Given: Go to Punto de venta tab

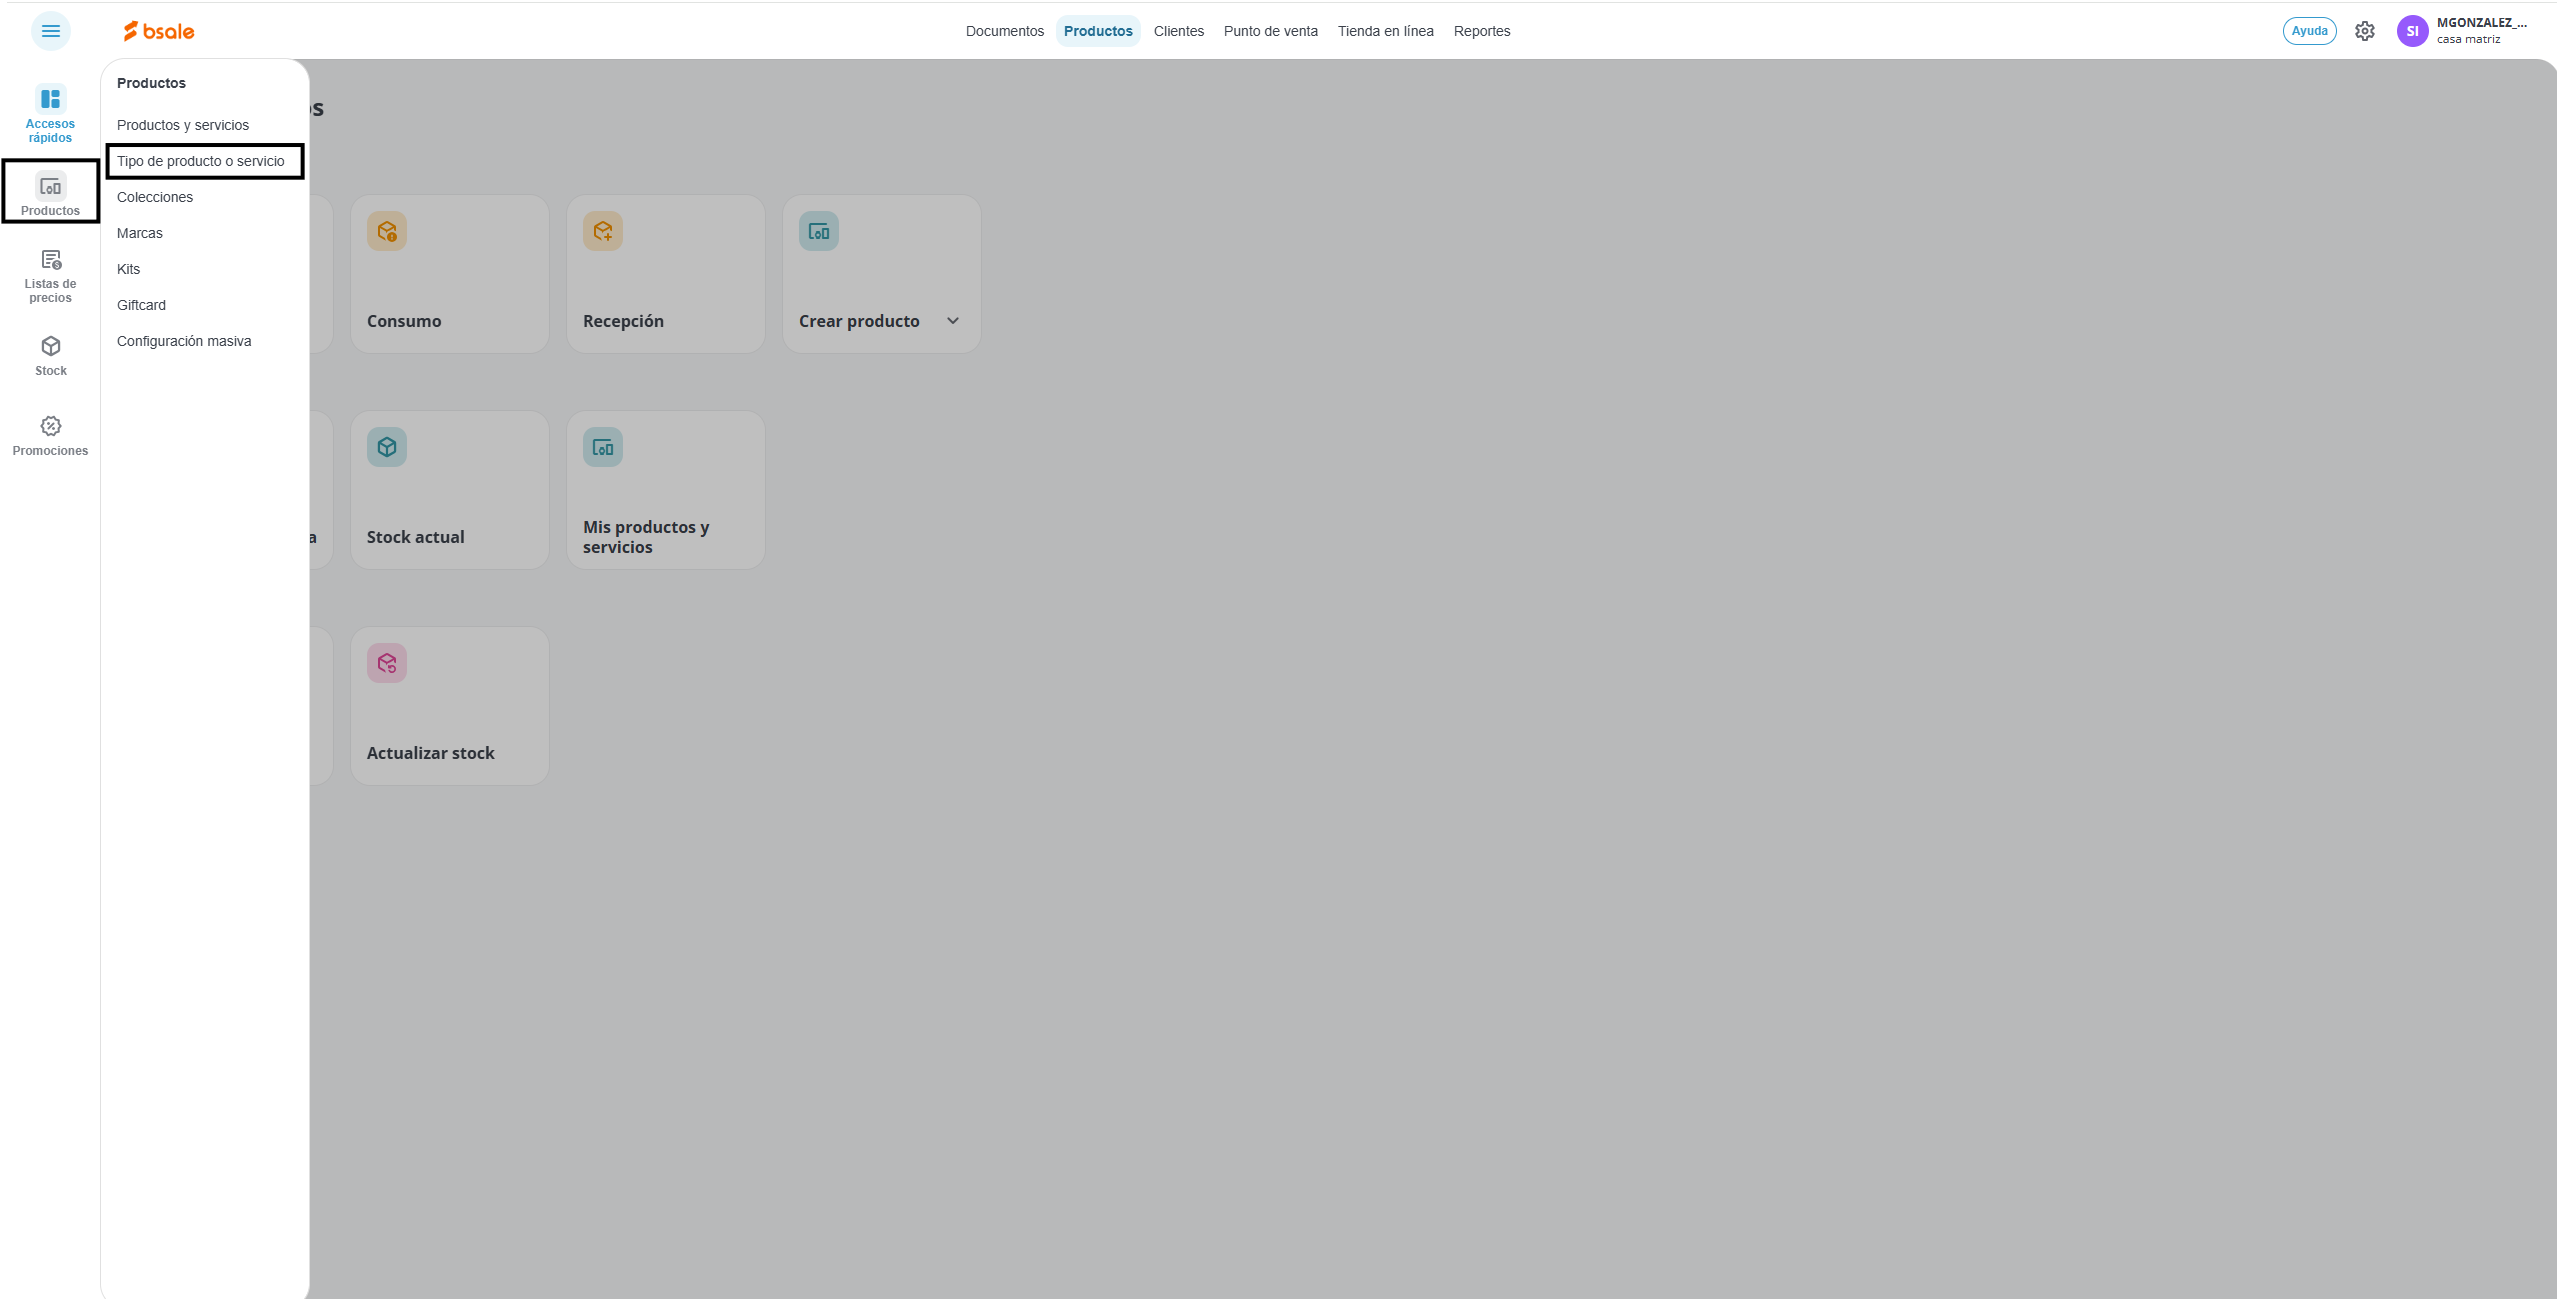Looking at the screenshot, I should pyautogui.click(x=1270, y=31).
